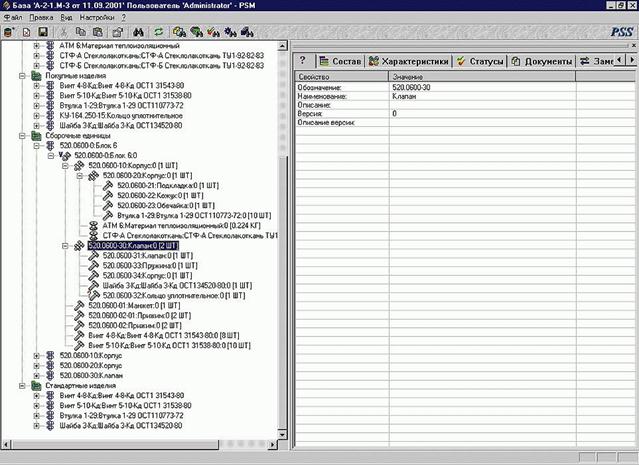Open the properties toolbar icon
This screenshot has height=465, width=639.
click(x=118, y=32)
